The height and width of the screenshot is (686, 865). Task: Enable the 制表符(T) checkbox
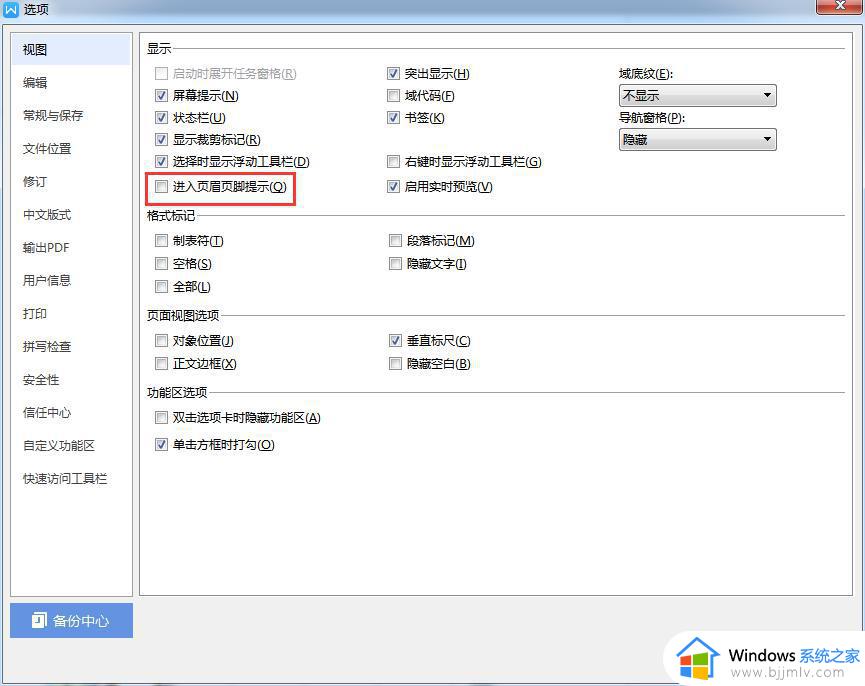(161, 240)
